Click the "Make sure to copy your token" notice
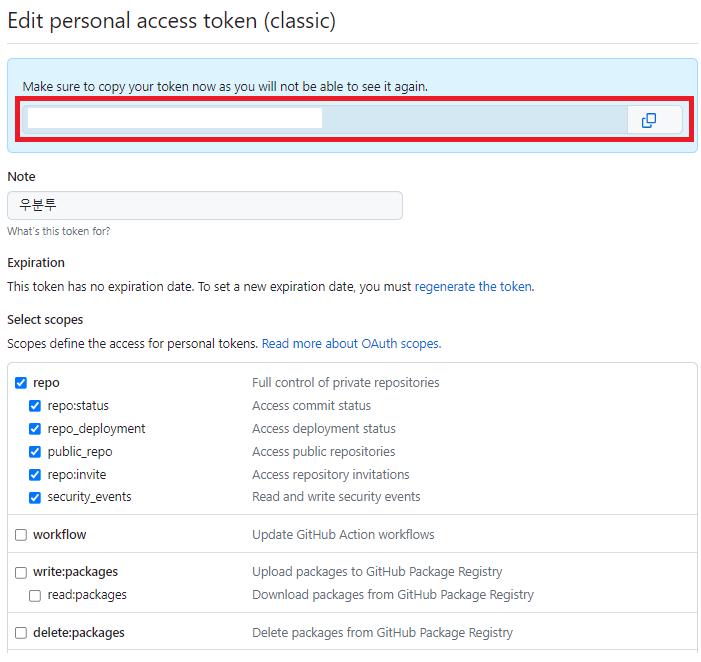 pos(225,86)
